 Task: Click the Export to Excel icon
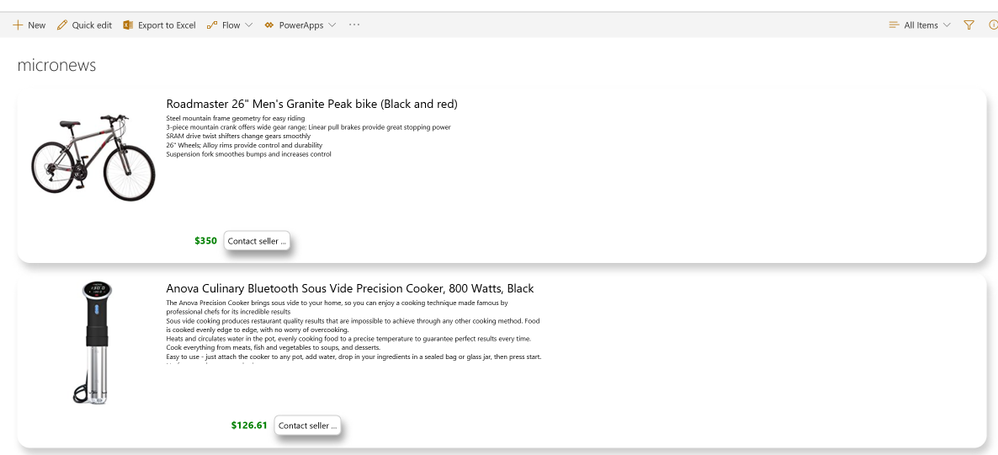128,25
